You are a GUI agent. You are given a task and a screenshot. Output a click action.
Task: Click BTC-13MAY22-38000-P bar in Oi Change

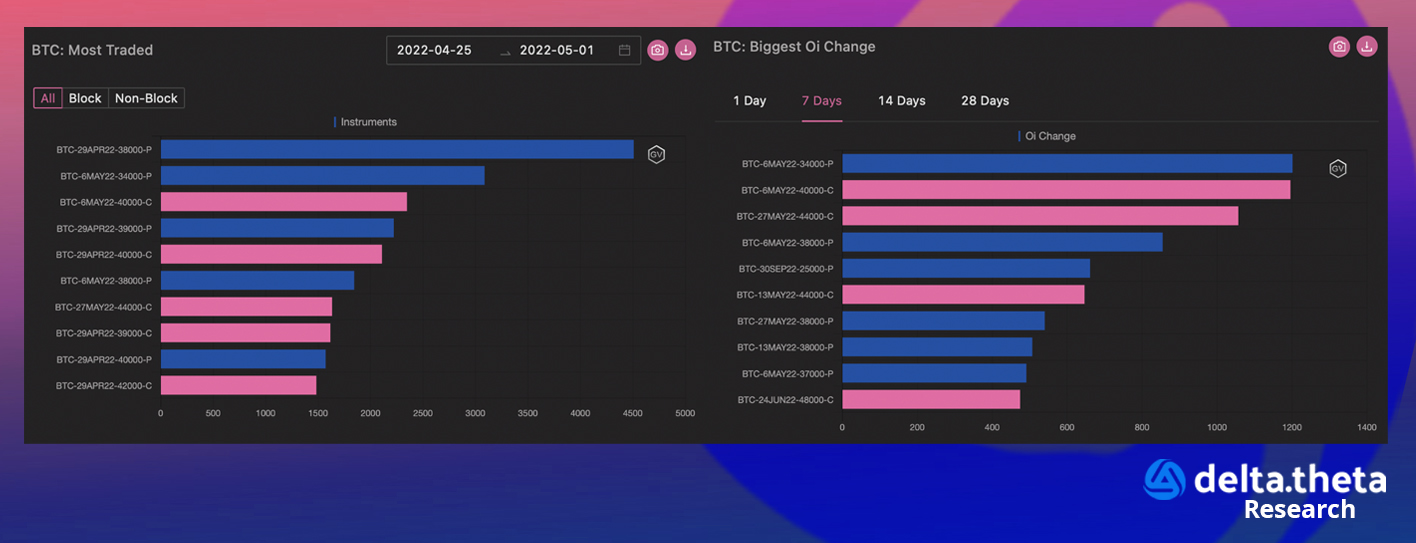point(937,347)
